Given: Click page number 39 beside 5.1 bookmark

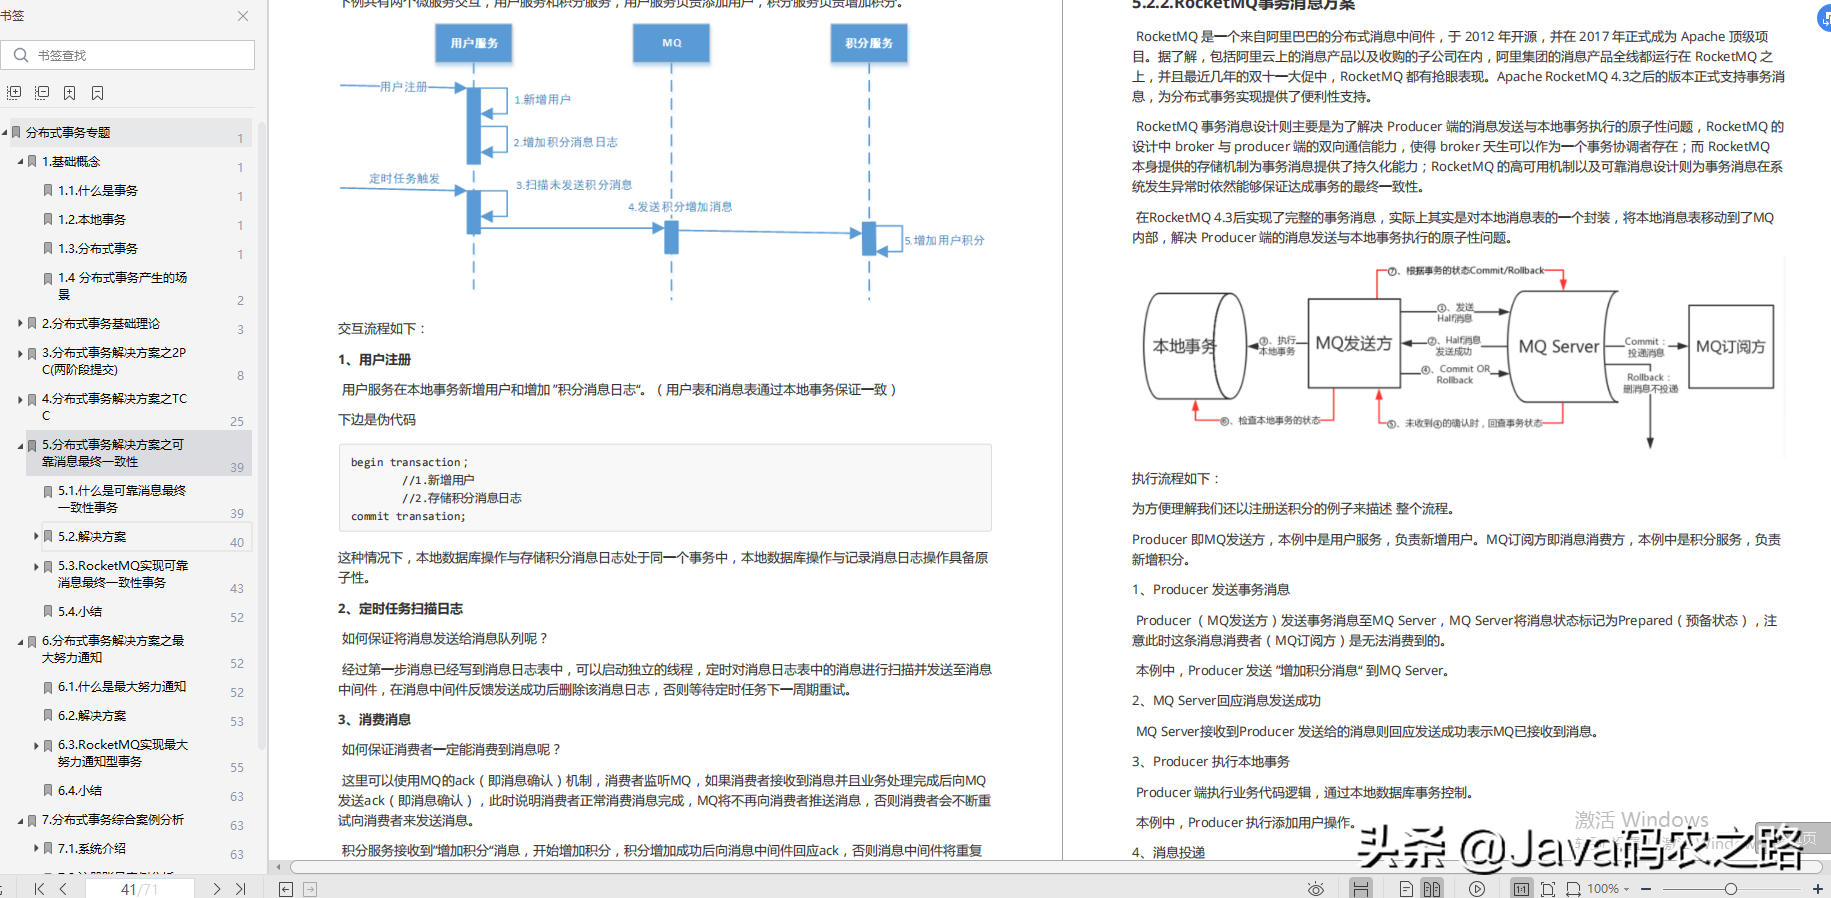Looking at the screenshot, I should (237, 514).
